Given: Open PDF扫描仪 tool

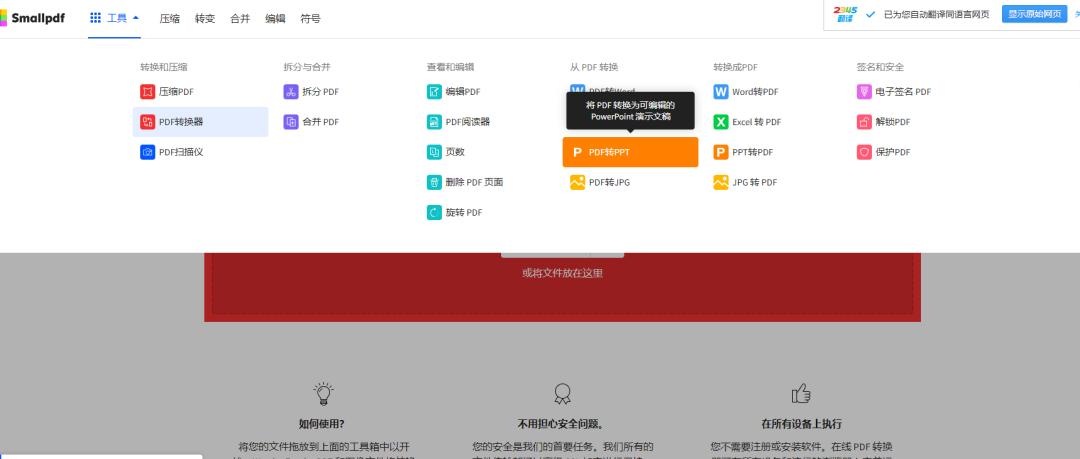Looking at the screenshot, I should (x=181, y=152).
